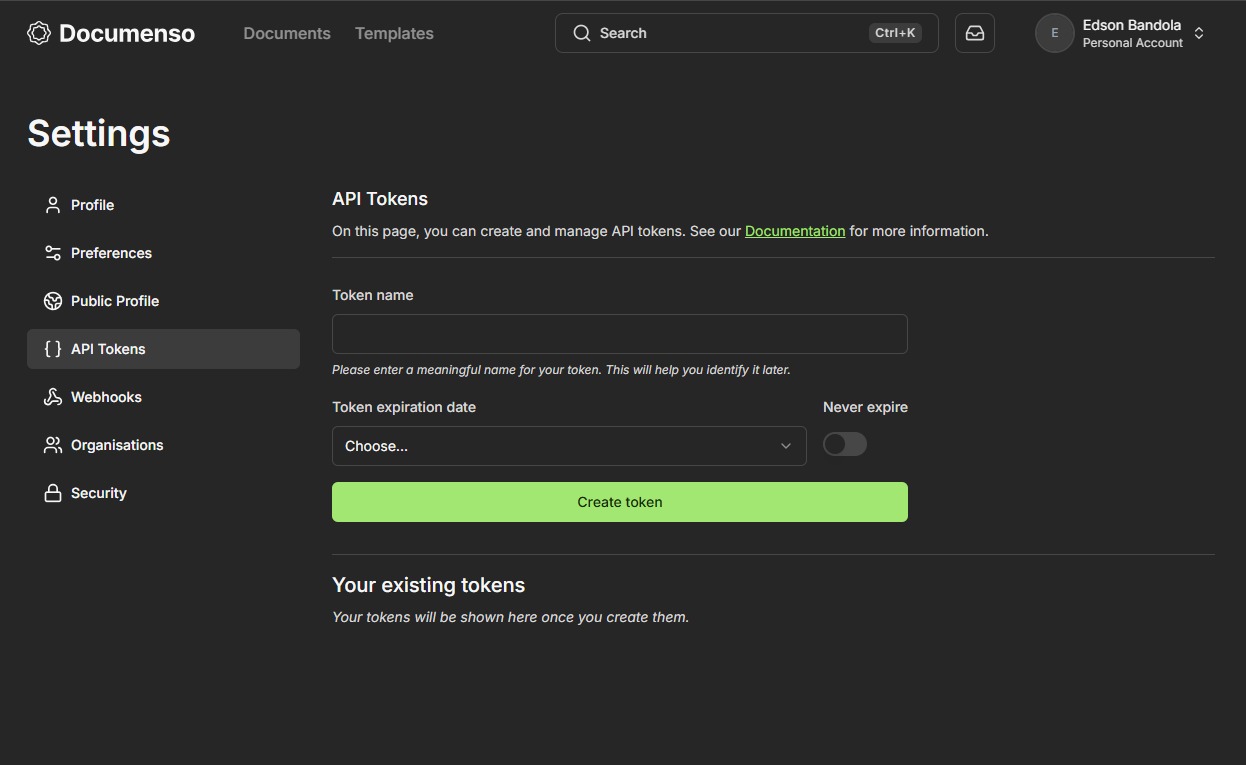
Task: Open the Documentation link
Action: 795,231
